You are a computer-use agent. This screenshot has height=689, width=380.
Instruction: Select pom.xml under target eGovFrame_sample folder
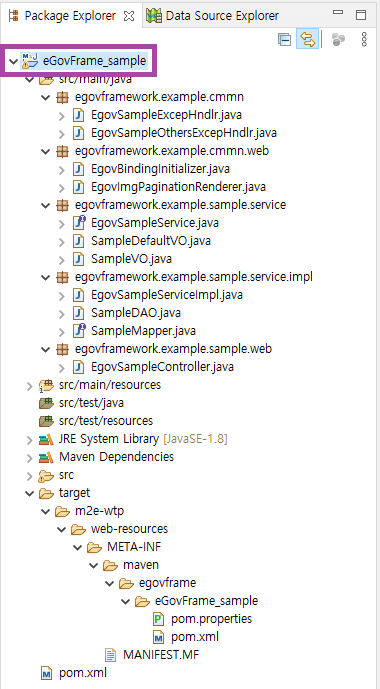coord(195,637)
